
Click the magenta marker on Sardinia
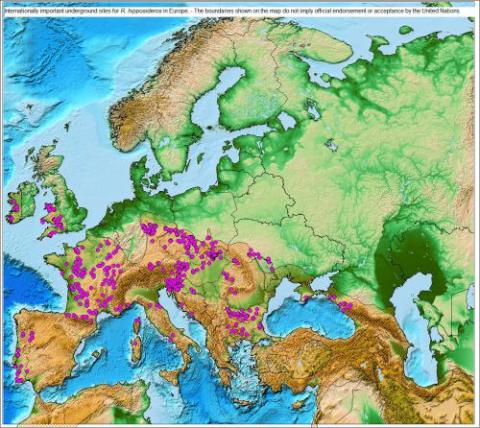[136, 343]
